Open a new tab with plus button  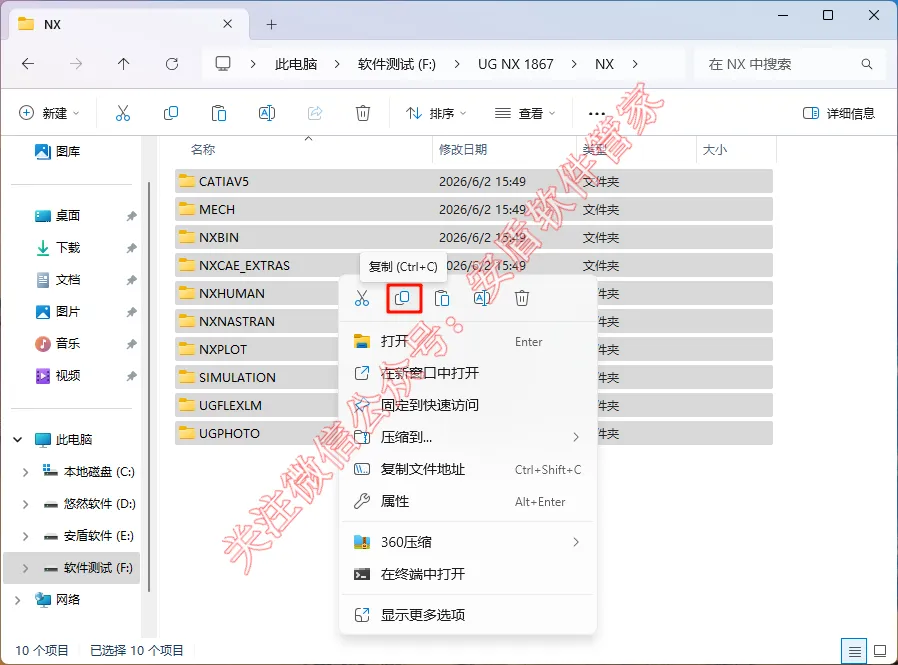tap(271, 25)
